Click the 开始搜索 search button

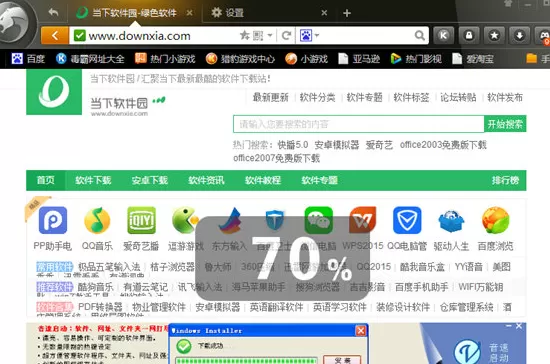click(505, 124)
